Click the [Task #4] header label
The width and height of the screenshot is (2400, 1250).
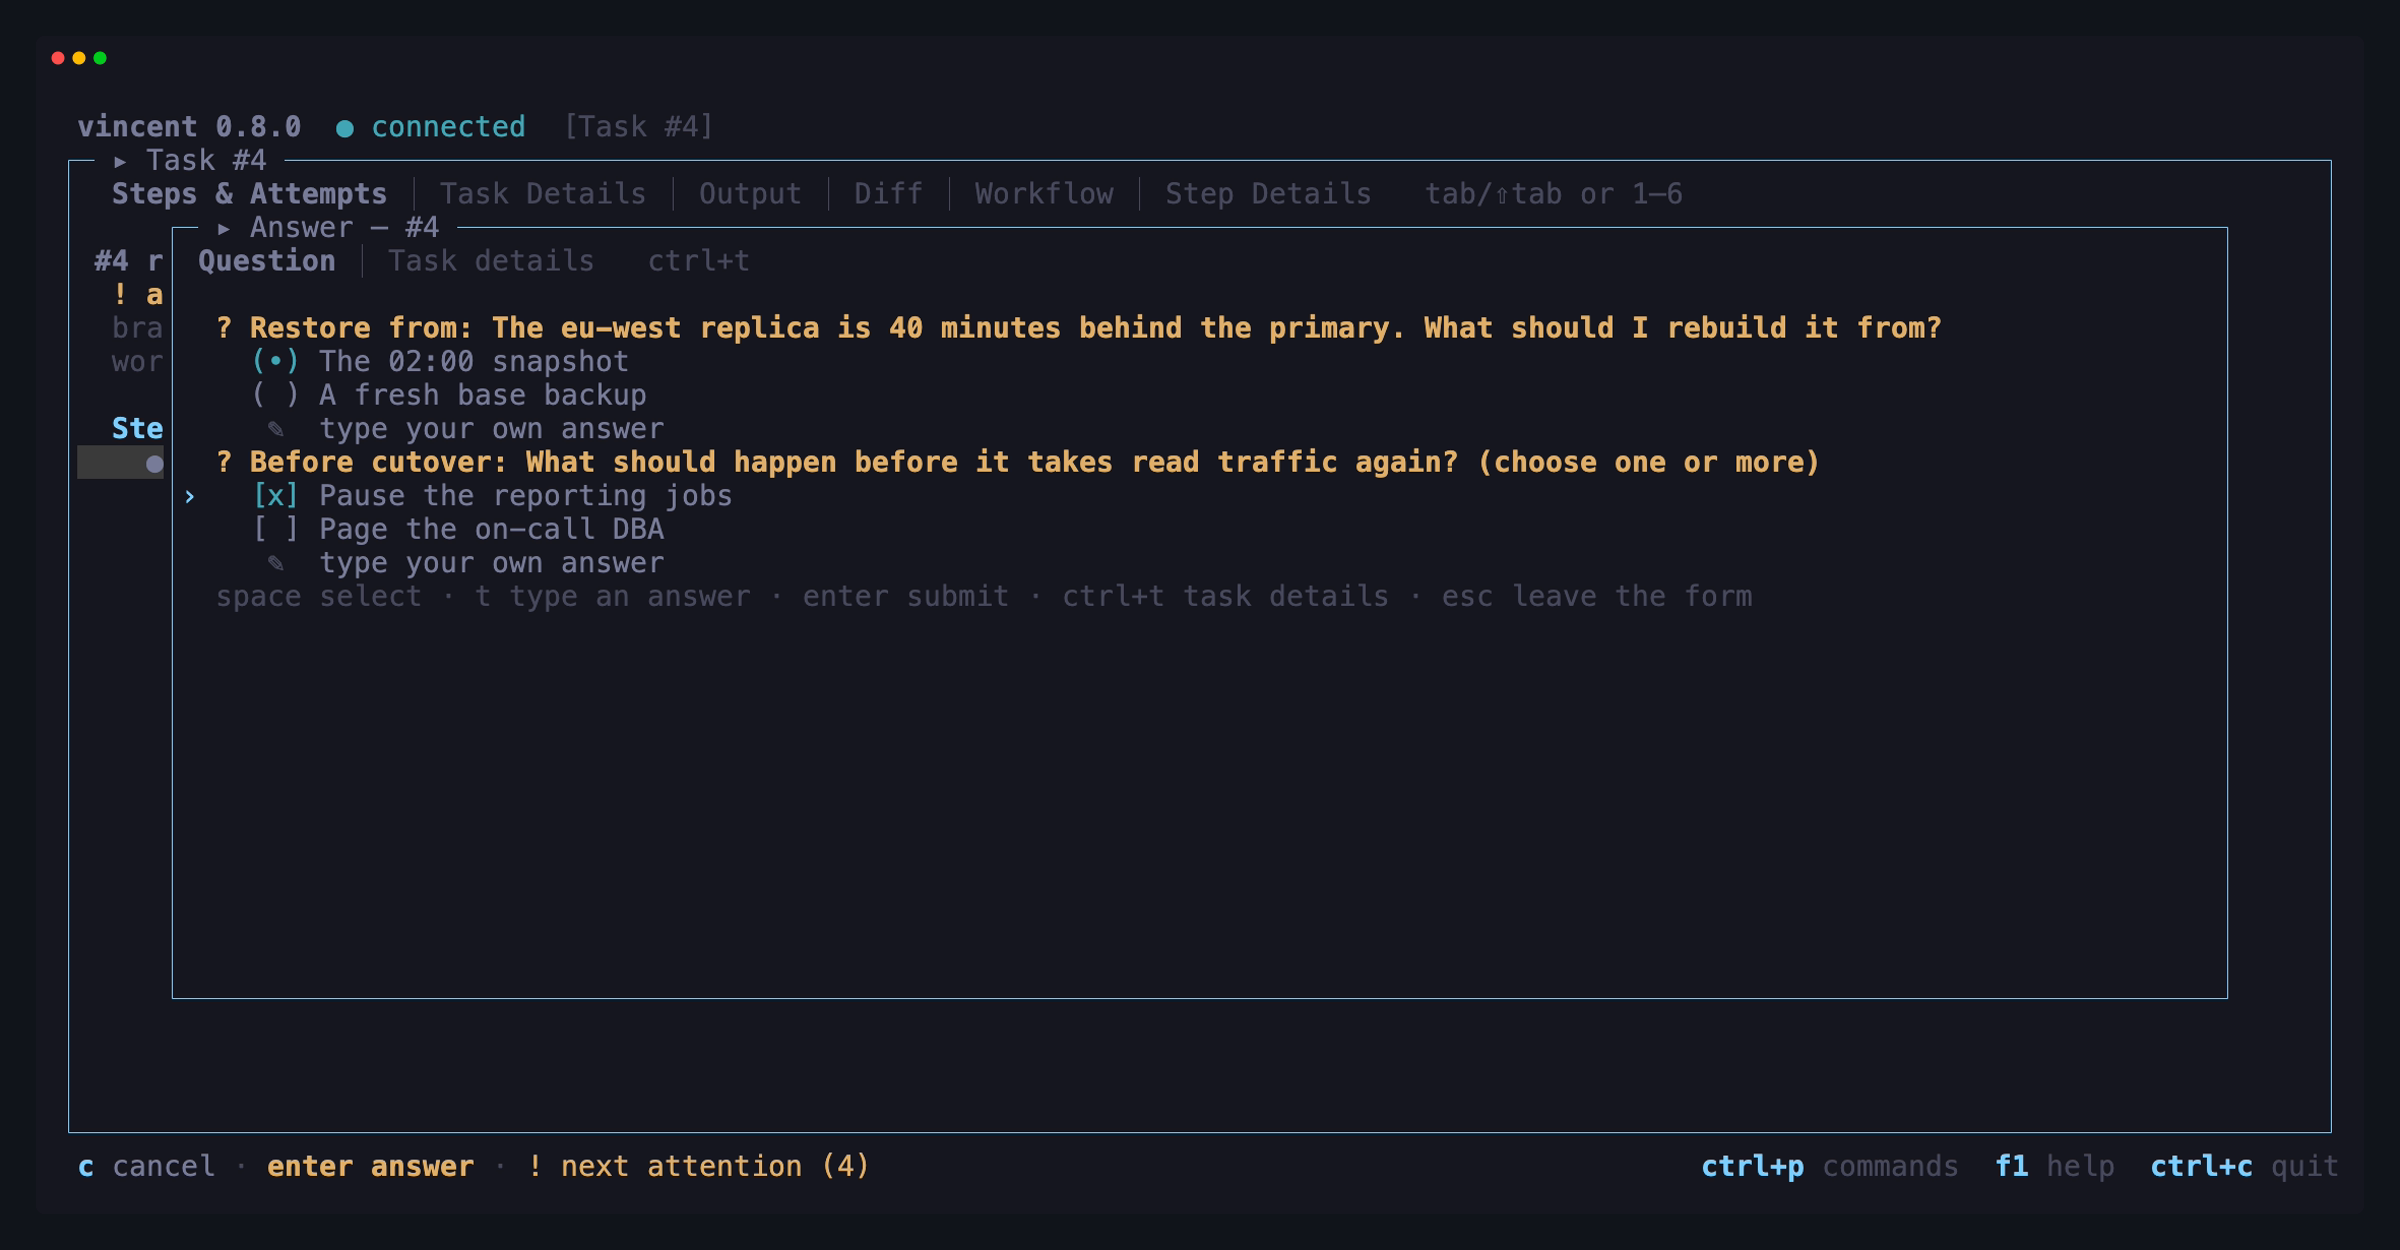638,127
